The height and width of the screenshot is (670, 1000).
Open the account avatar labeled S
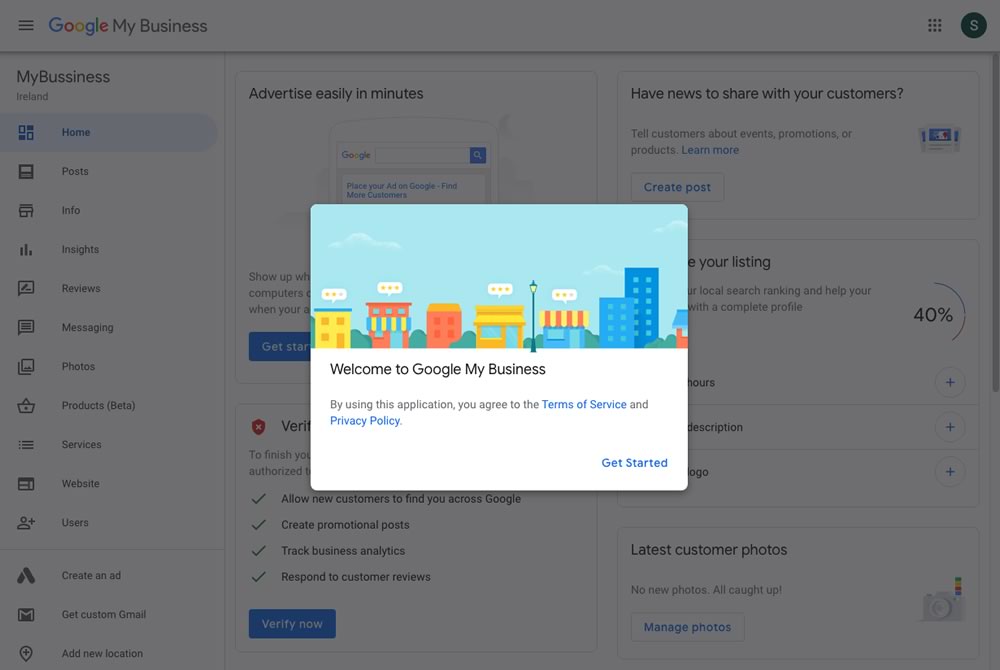tap(973, 25)
